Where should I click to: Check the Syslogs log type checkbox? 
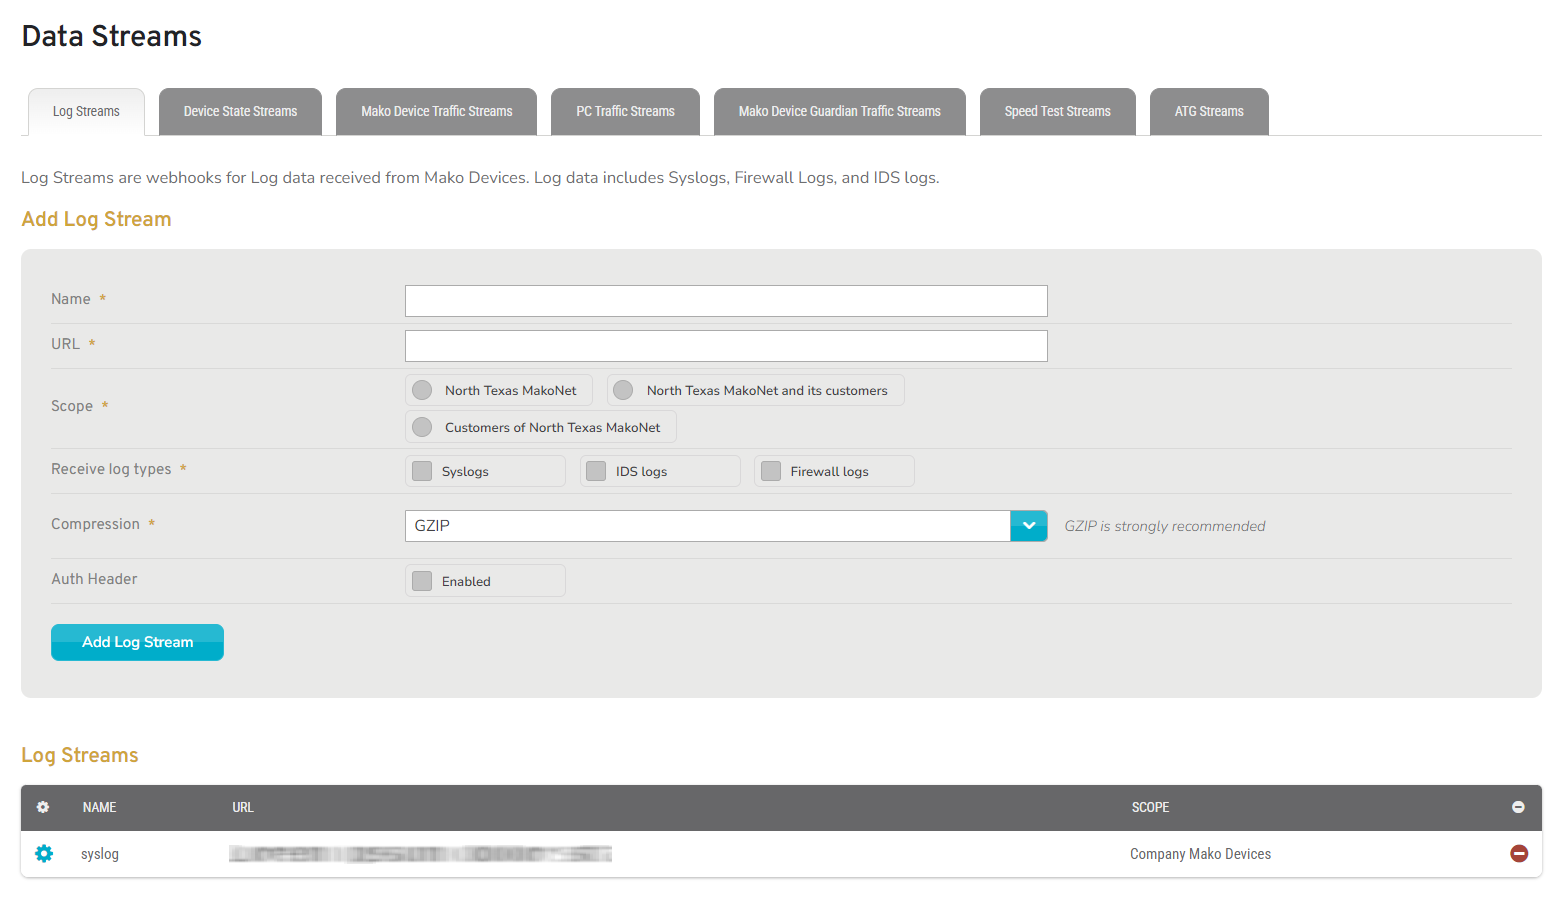pos(421,470)
